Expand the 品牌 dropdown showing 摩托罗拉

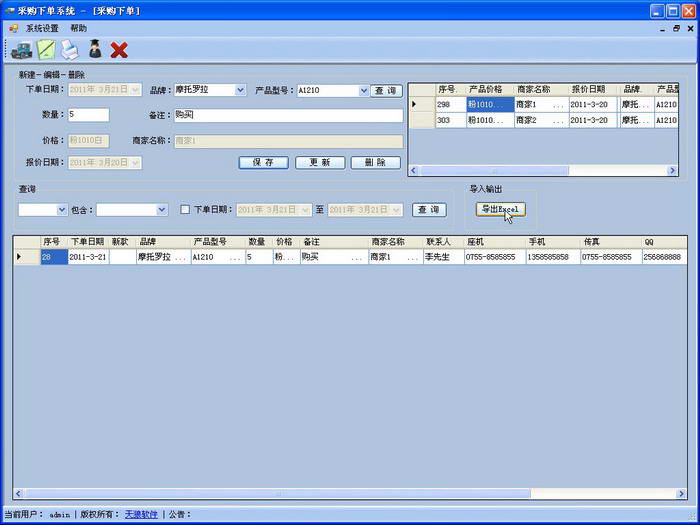pyautogui.click(x=240, y=90)
